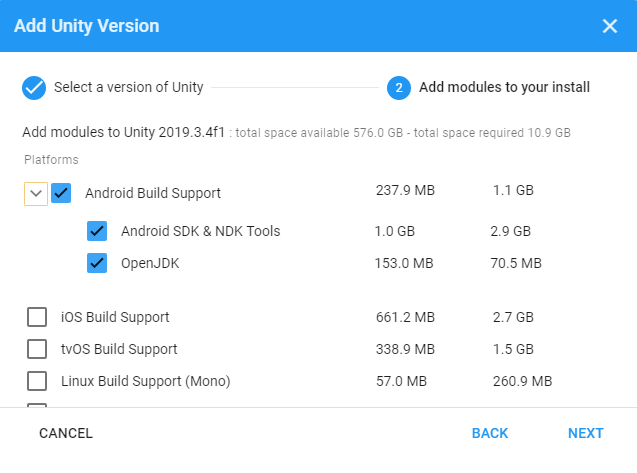Select Add modules to your install step
This screenshot has width=637, height=473.
click(504, 88)
